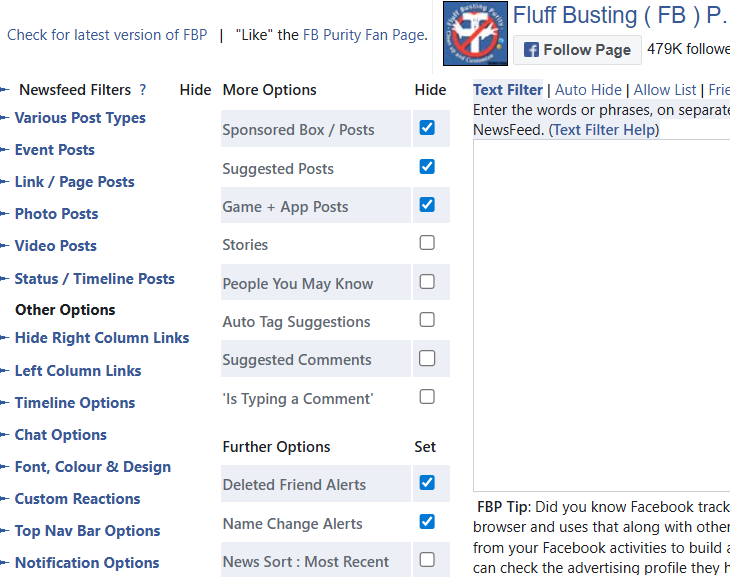
Task: Open the FB Purity Fan Page link
Action: 364,35
